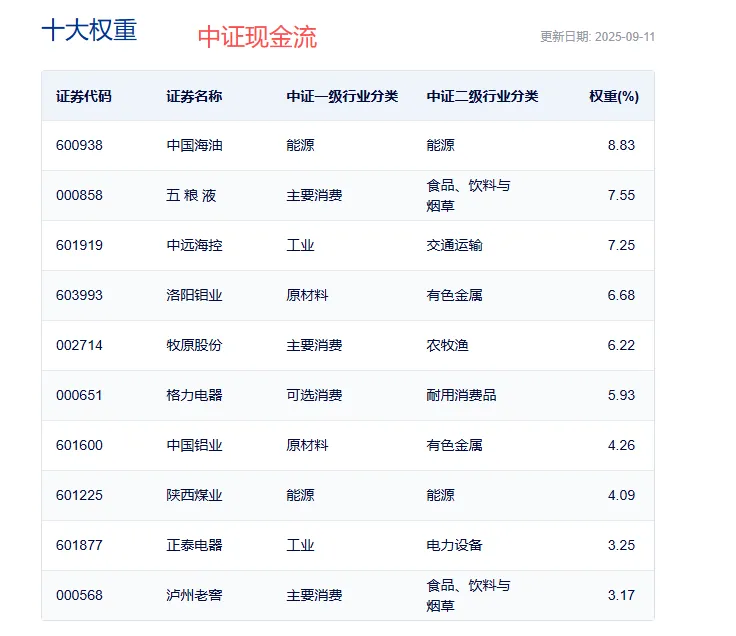Click the 十大权重 heading
The image size is (736, 636).
[89, 31]
